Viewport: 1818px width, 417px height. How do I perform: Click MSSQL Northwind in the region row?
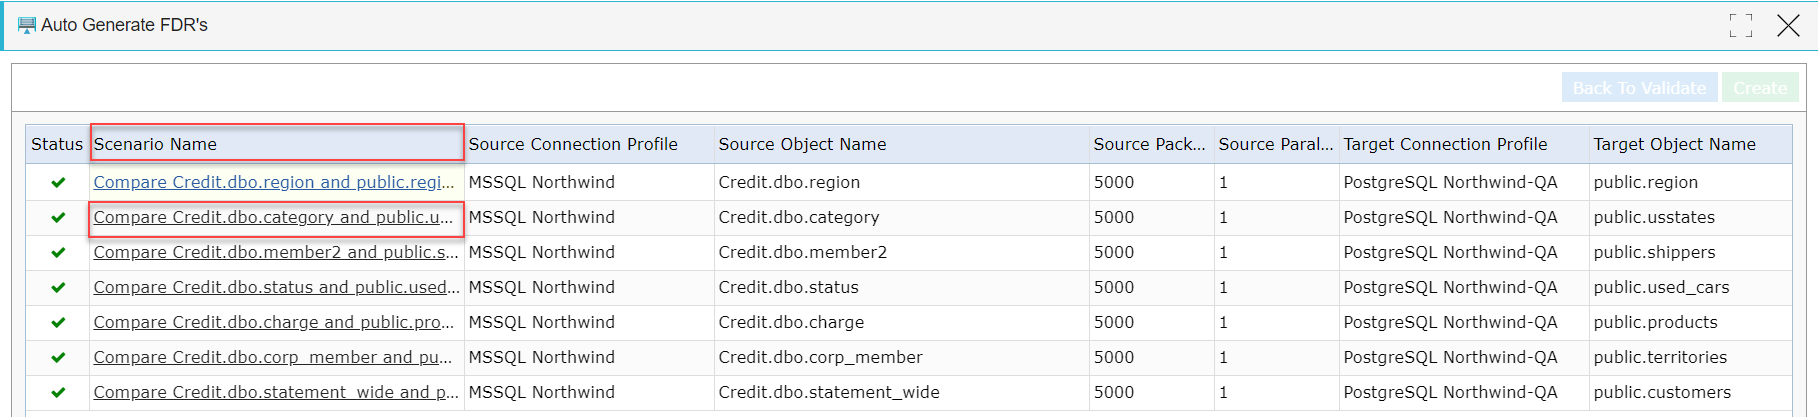click(542, 182)
